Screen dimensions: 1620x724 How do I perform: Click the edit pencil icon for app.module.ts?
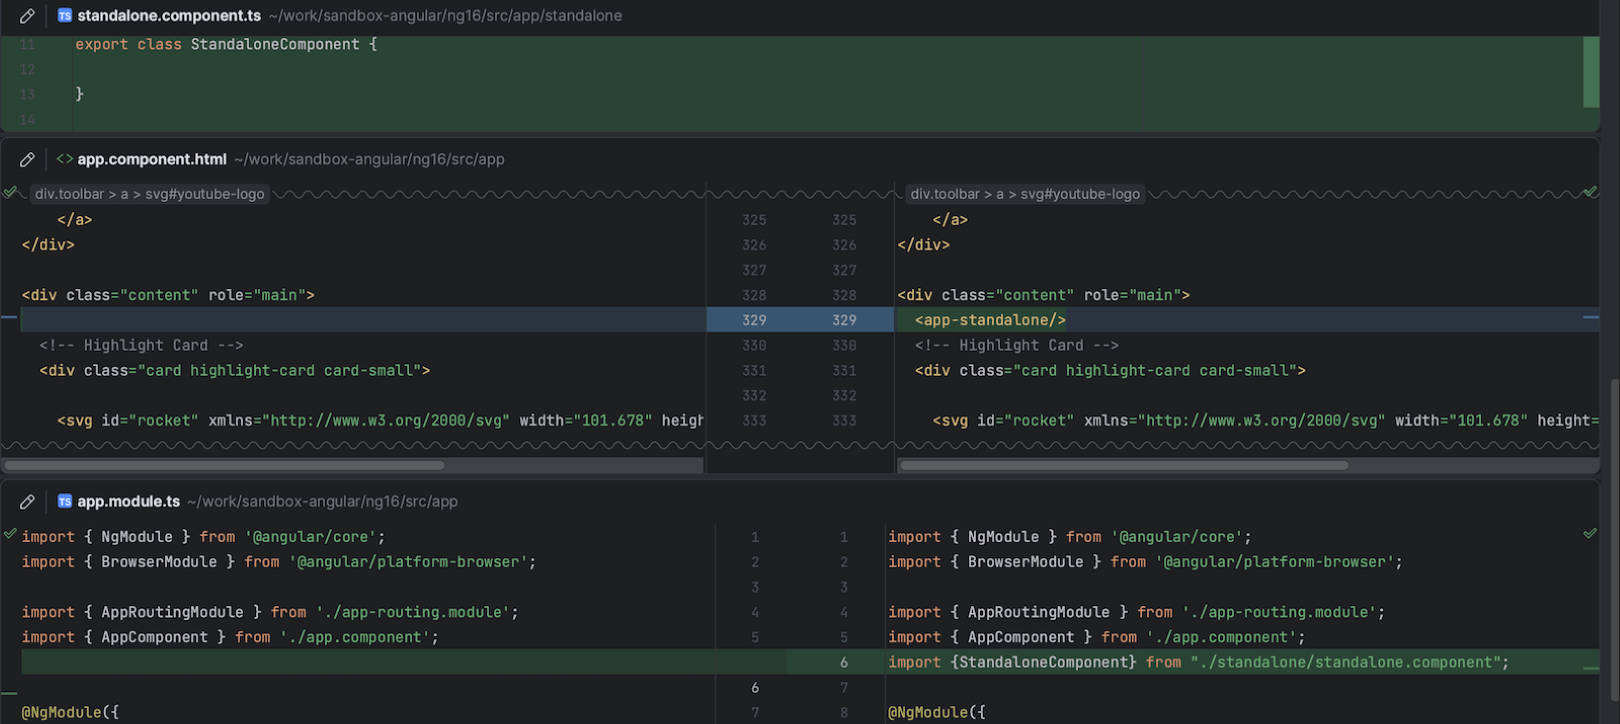click(27, 501)
